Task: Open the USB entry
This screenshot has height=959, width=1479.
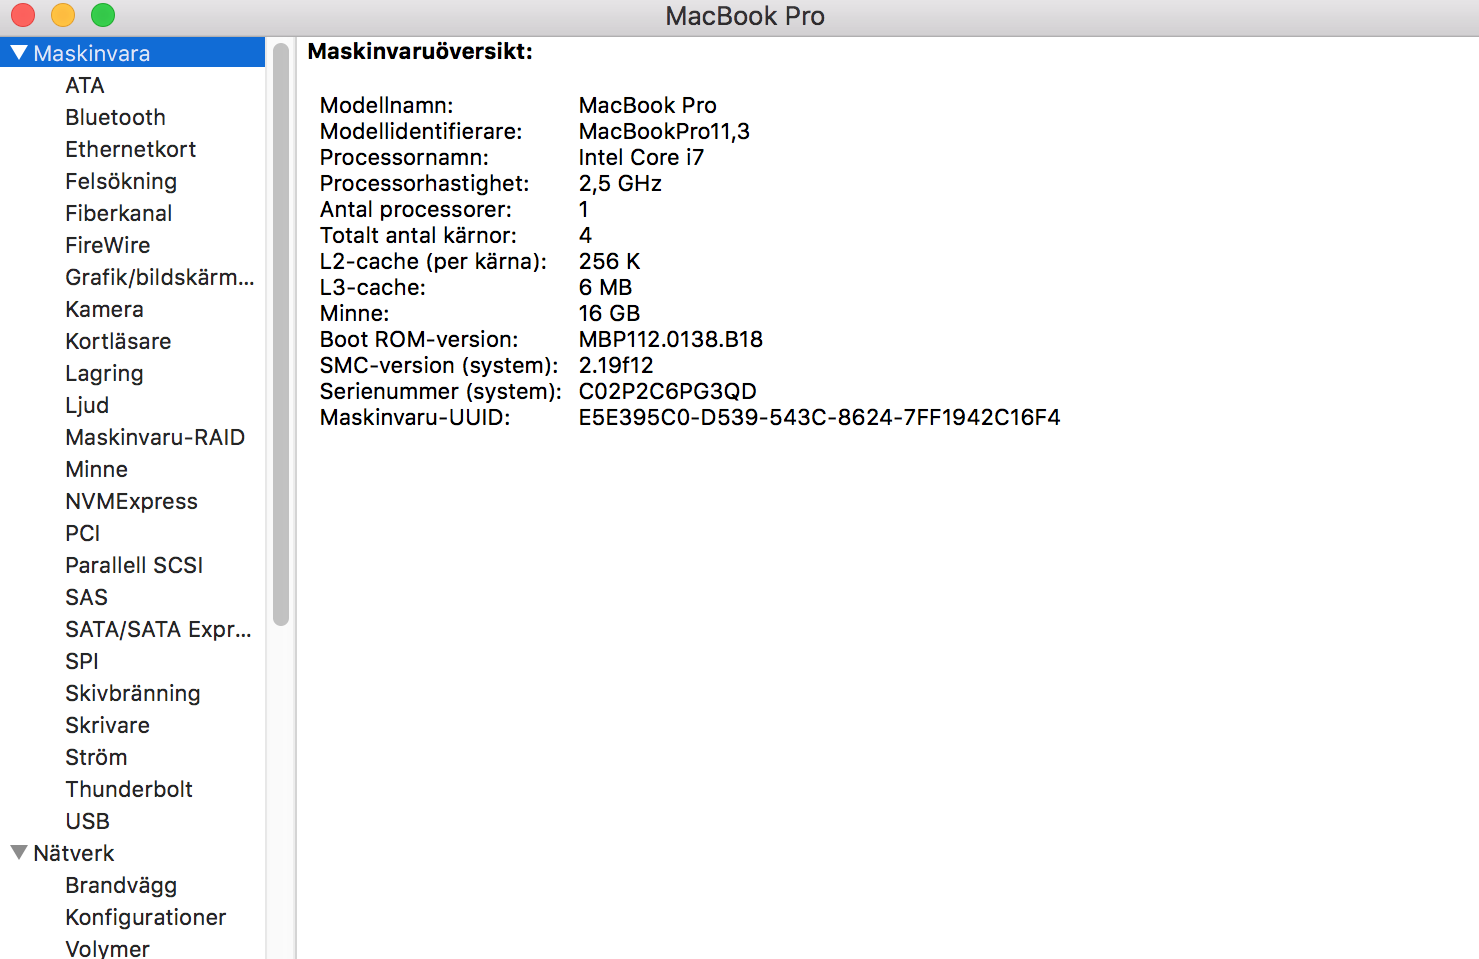Action: [88, 821]
